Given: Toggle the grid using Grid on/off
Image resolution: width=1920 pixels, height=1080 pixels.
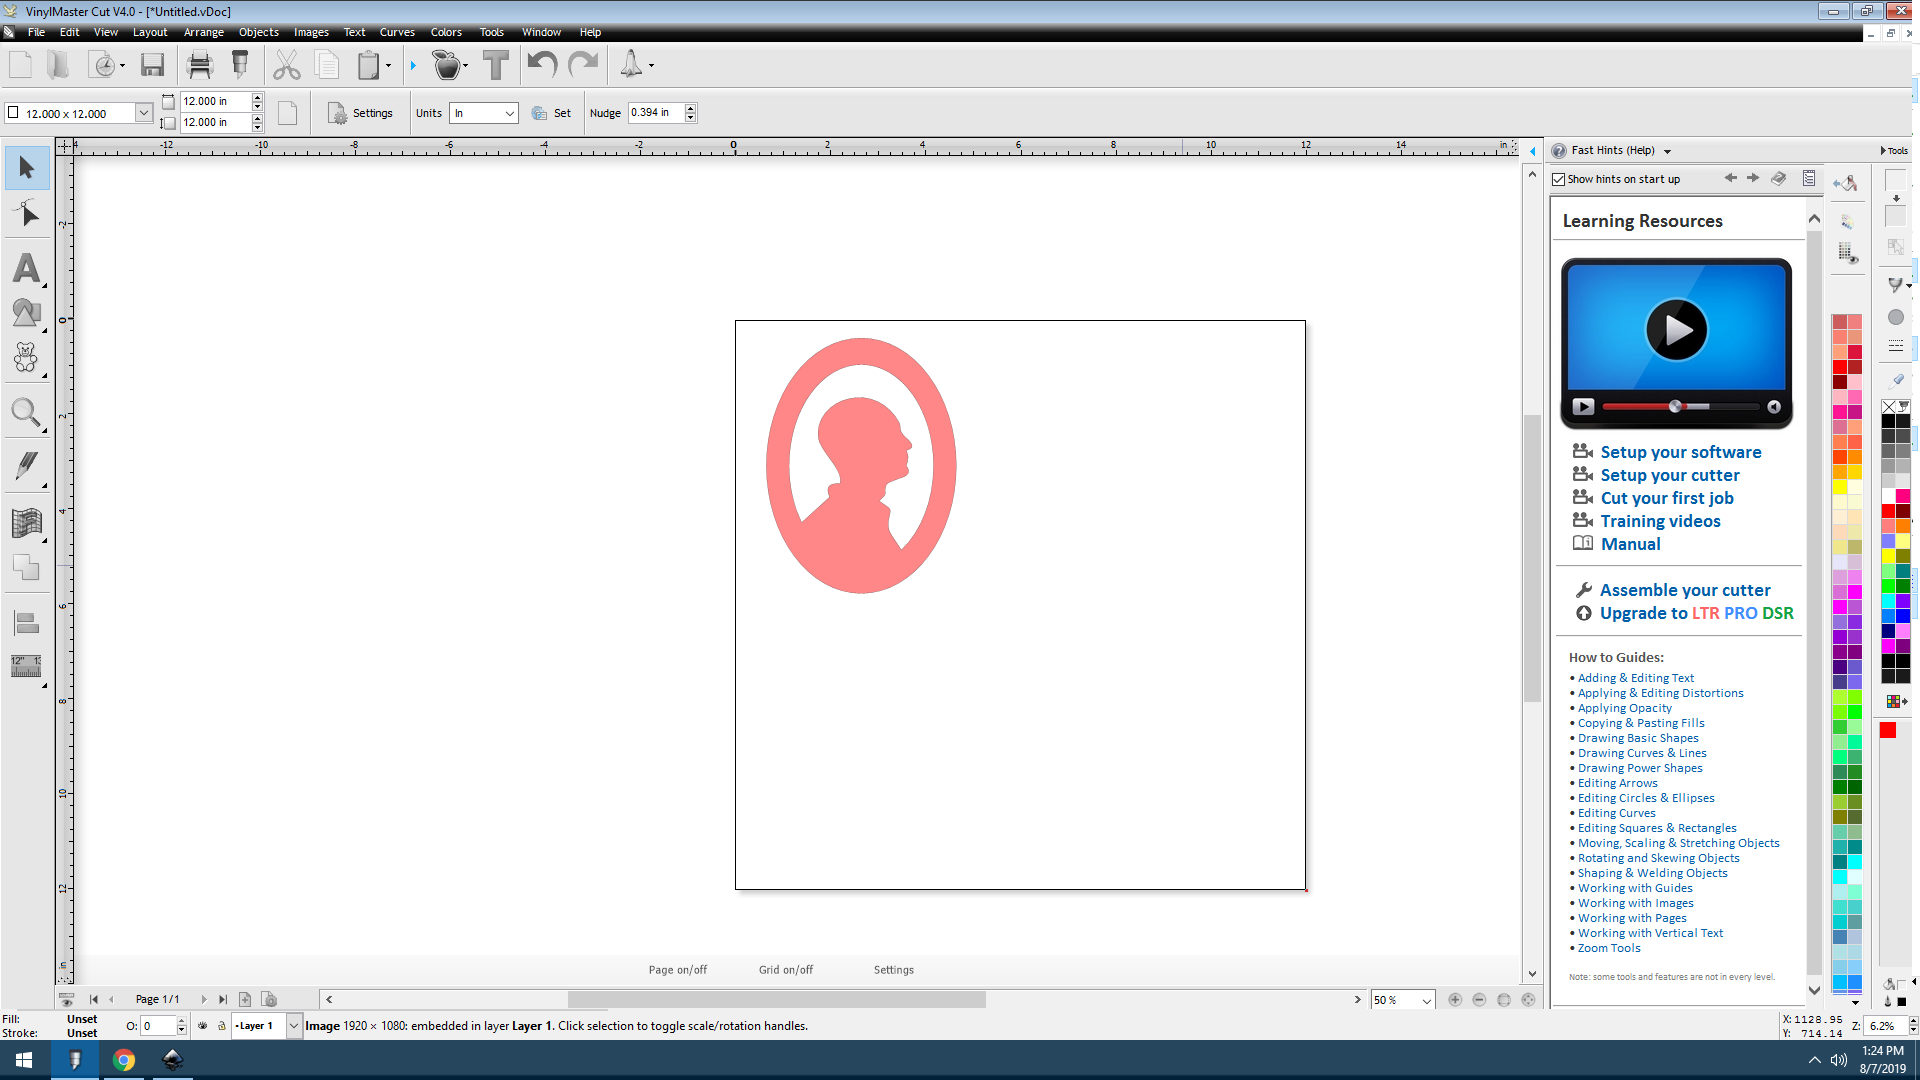Looking at the screenshot, I should click(785, 969).
